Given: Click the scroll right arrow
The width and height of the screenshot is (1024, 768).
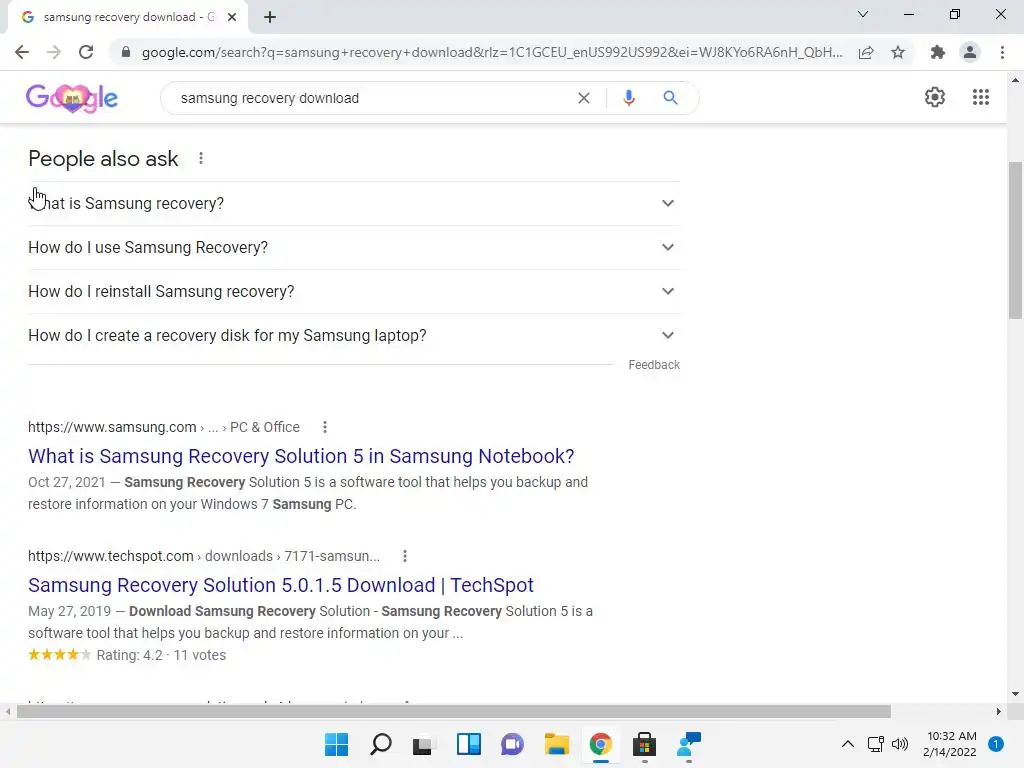Looking at the screenshot, I should [999, 711].
